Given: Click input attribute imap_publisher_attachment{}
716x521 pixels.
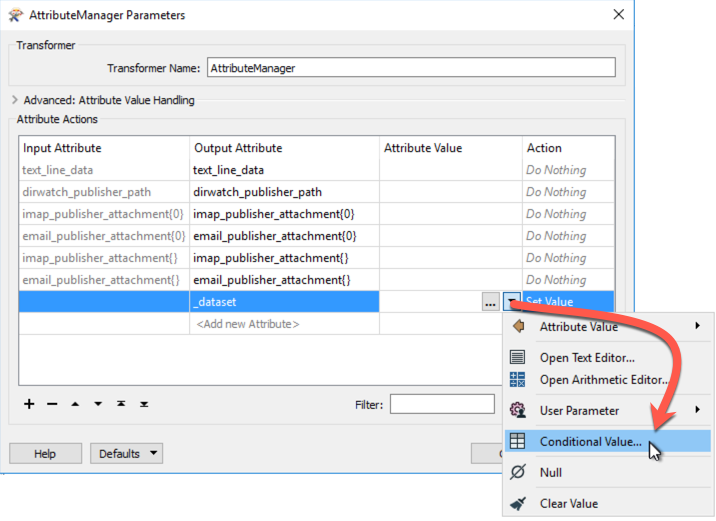Looking at the screenshot, I should point(104,258).
